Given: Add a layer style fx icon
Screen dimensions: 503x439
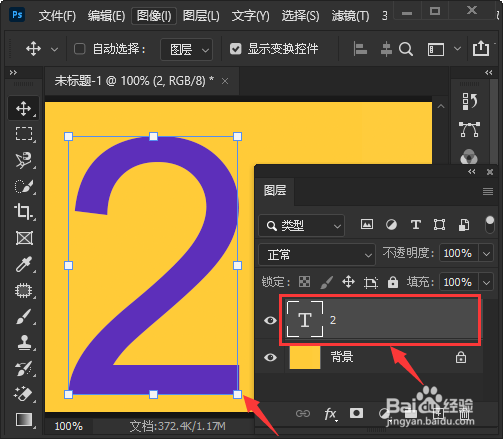Looking at the screenshot, I should (x=330, y=414).
